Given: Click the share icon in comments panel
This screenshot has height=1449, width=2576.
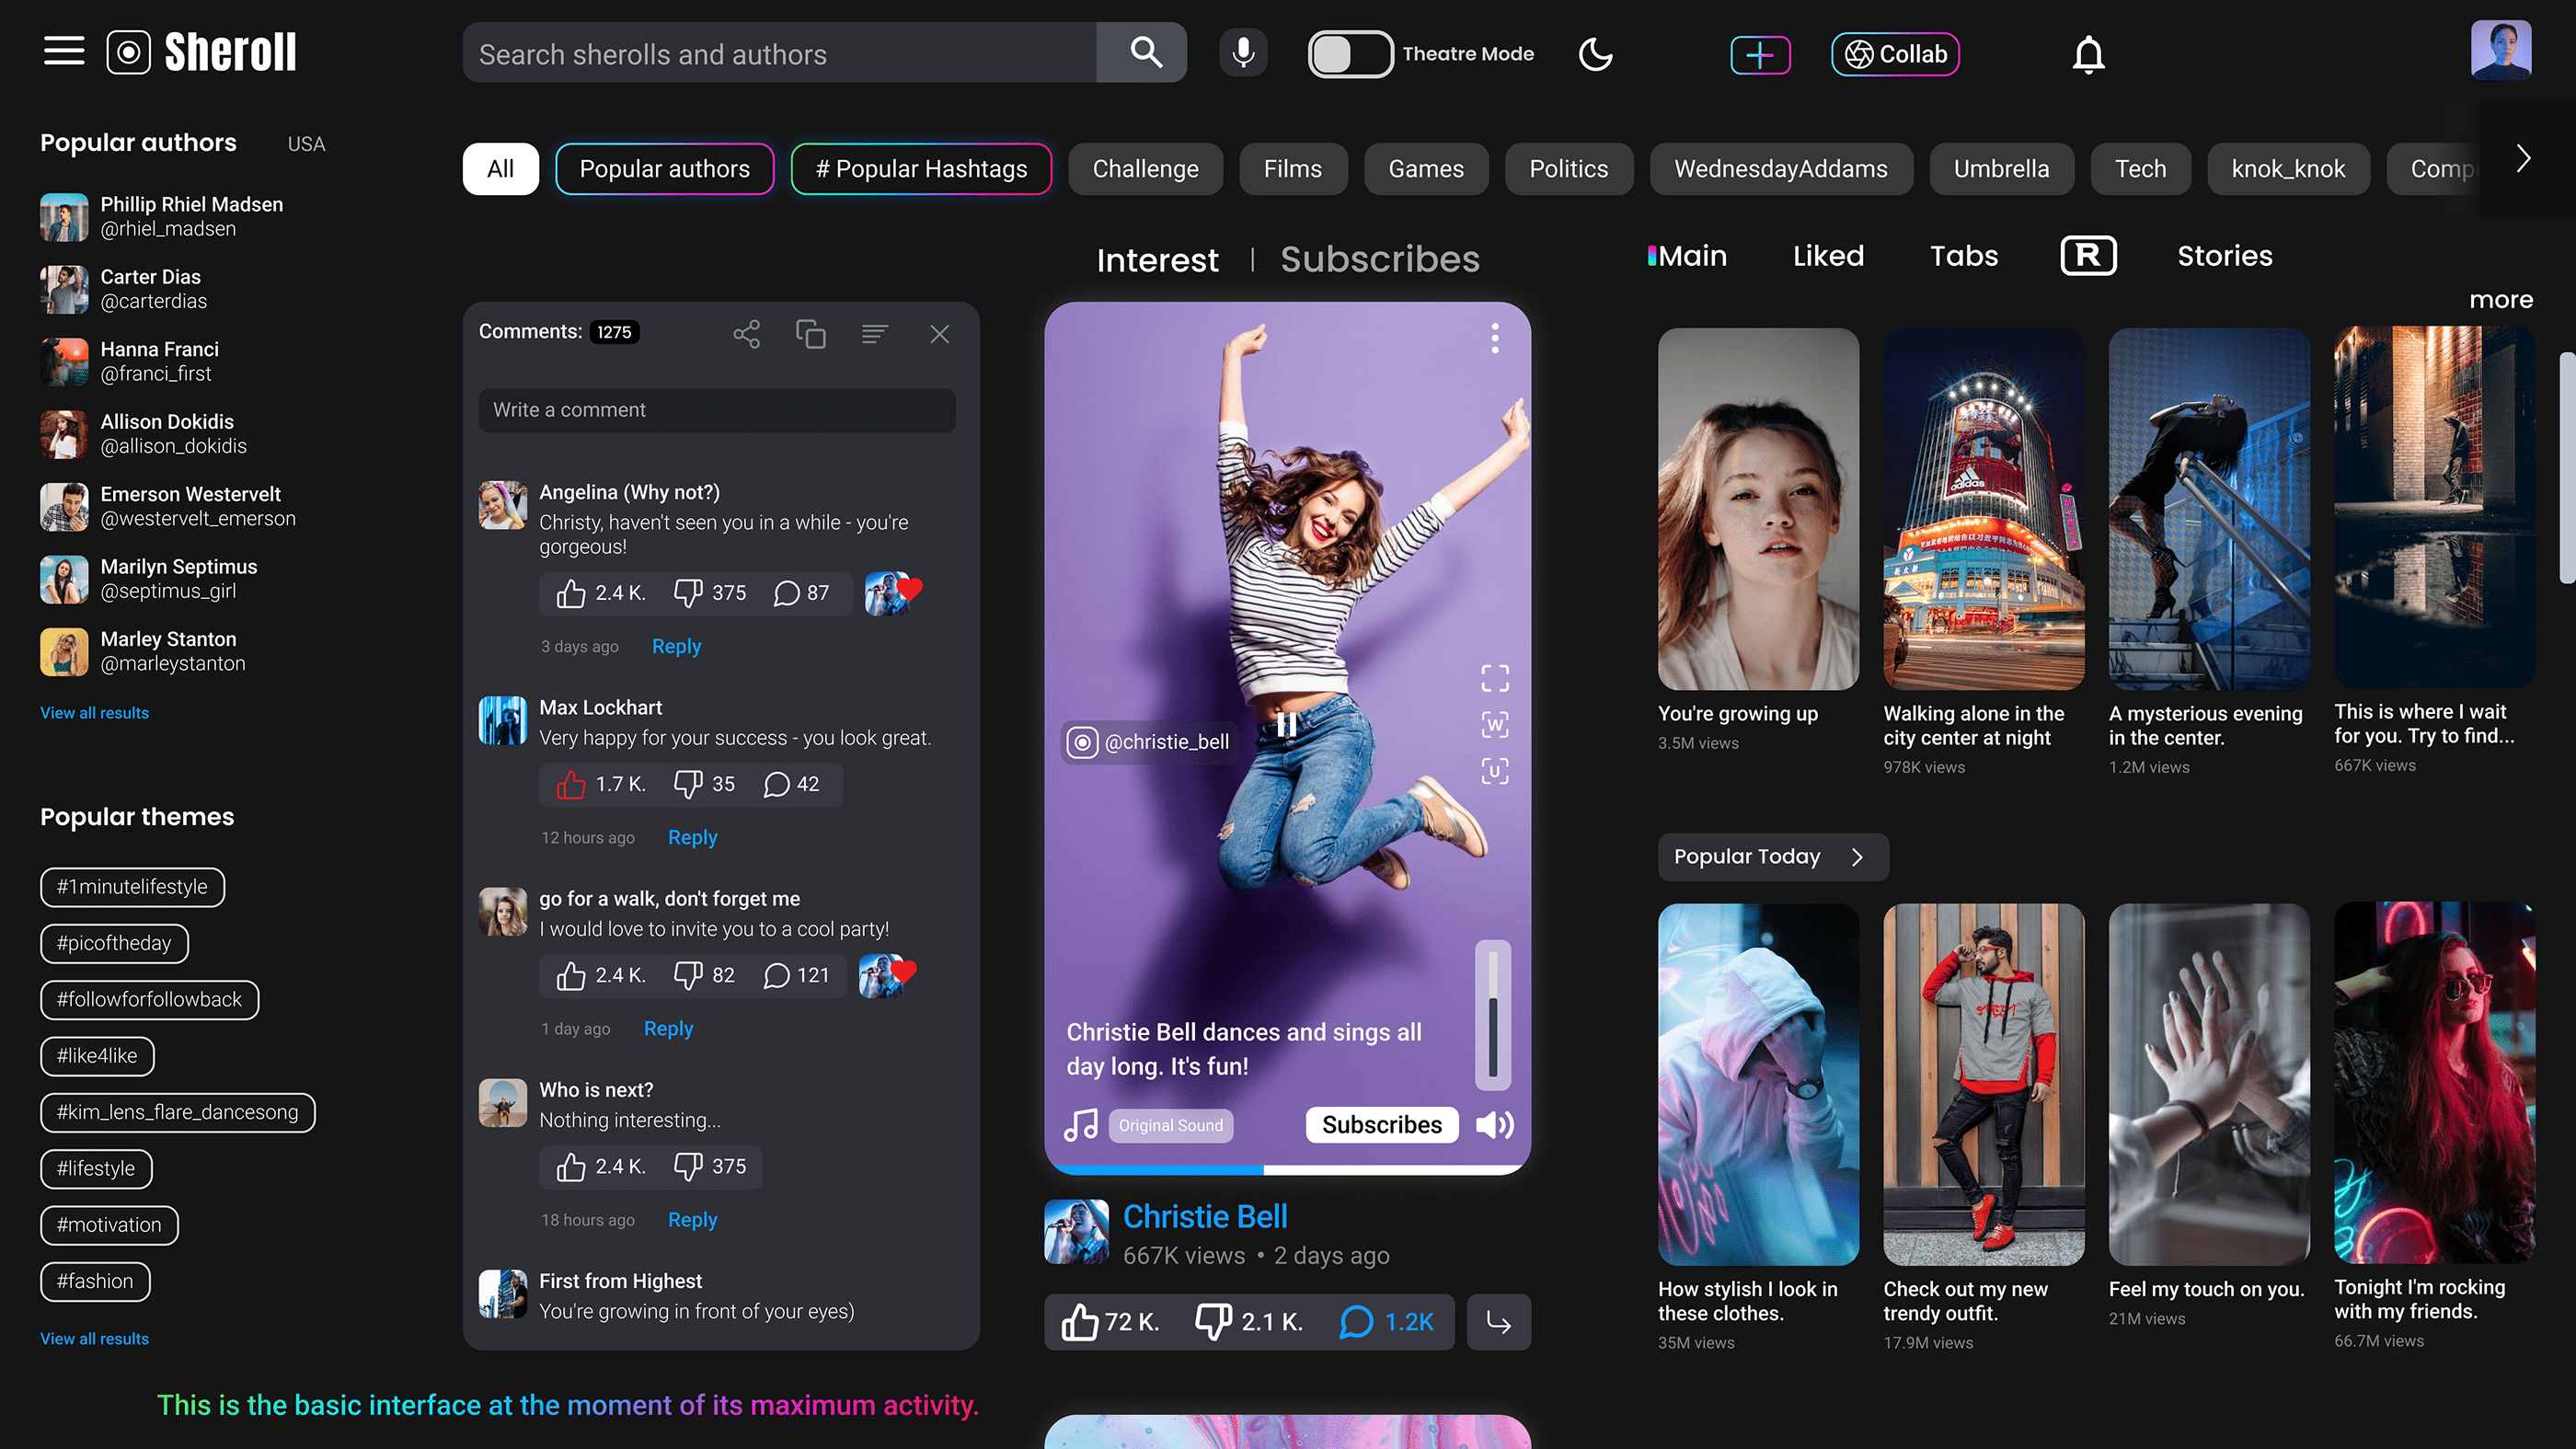Looking at the screenshot, I should tap(746, 334).
